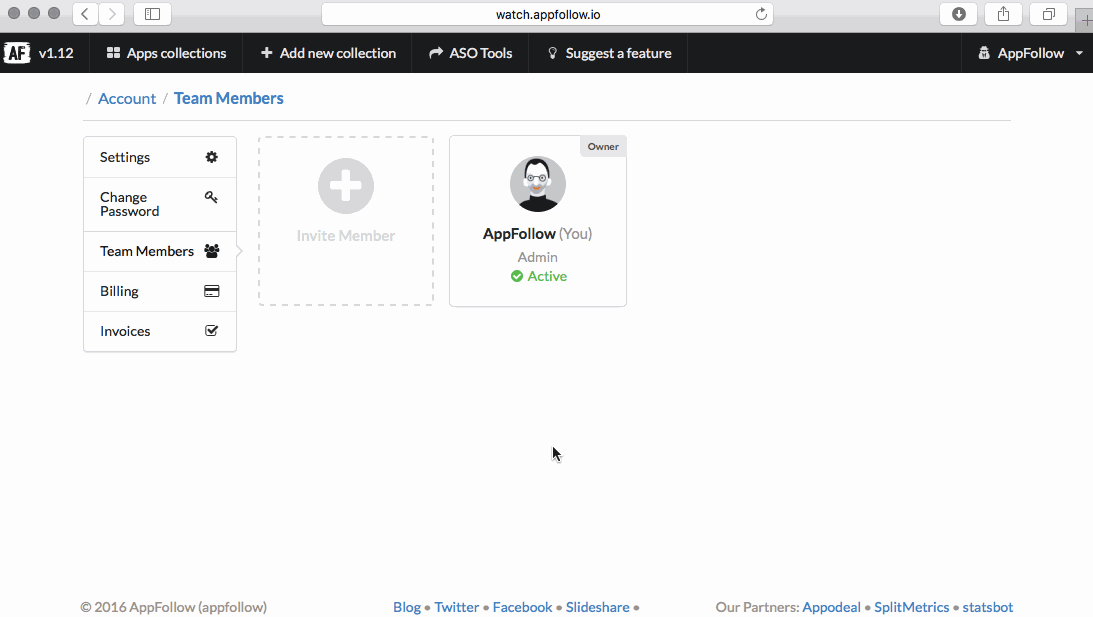Screen dimensions: 1093x617
Task: Click the Billing credit card icon
Action: point(211,291)
